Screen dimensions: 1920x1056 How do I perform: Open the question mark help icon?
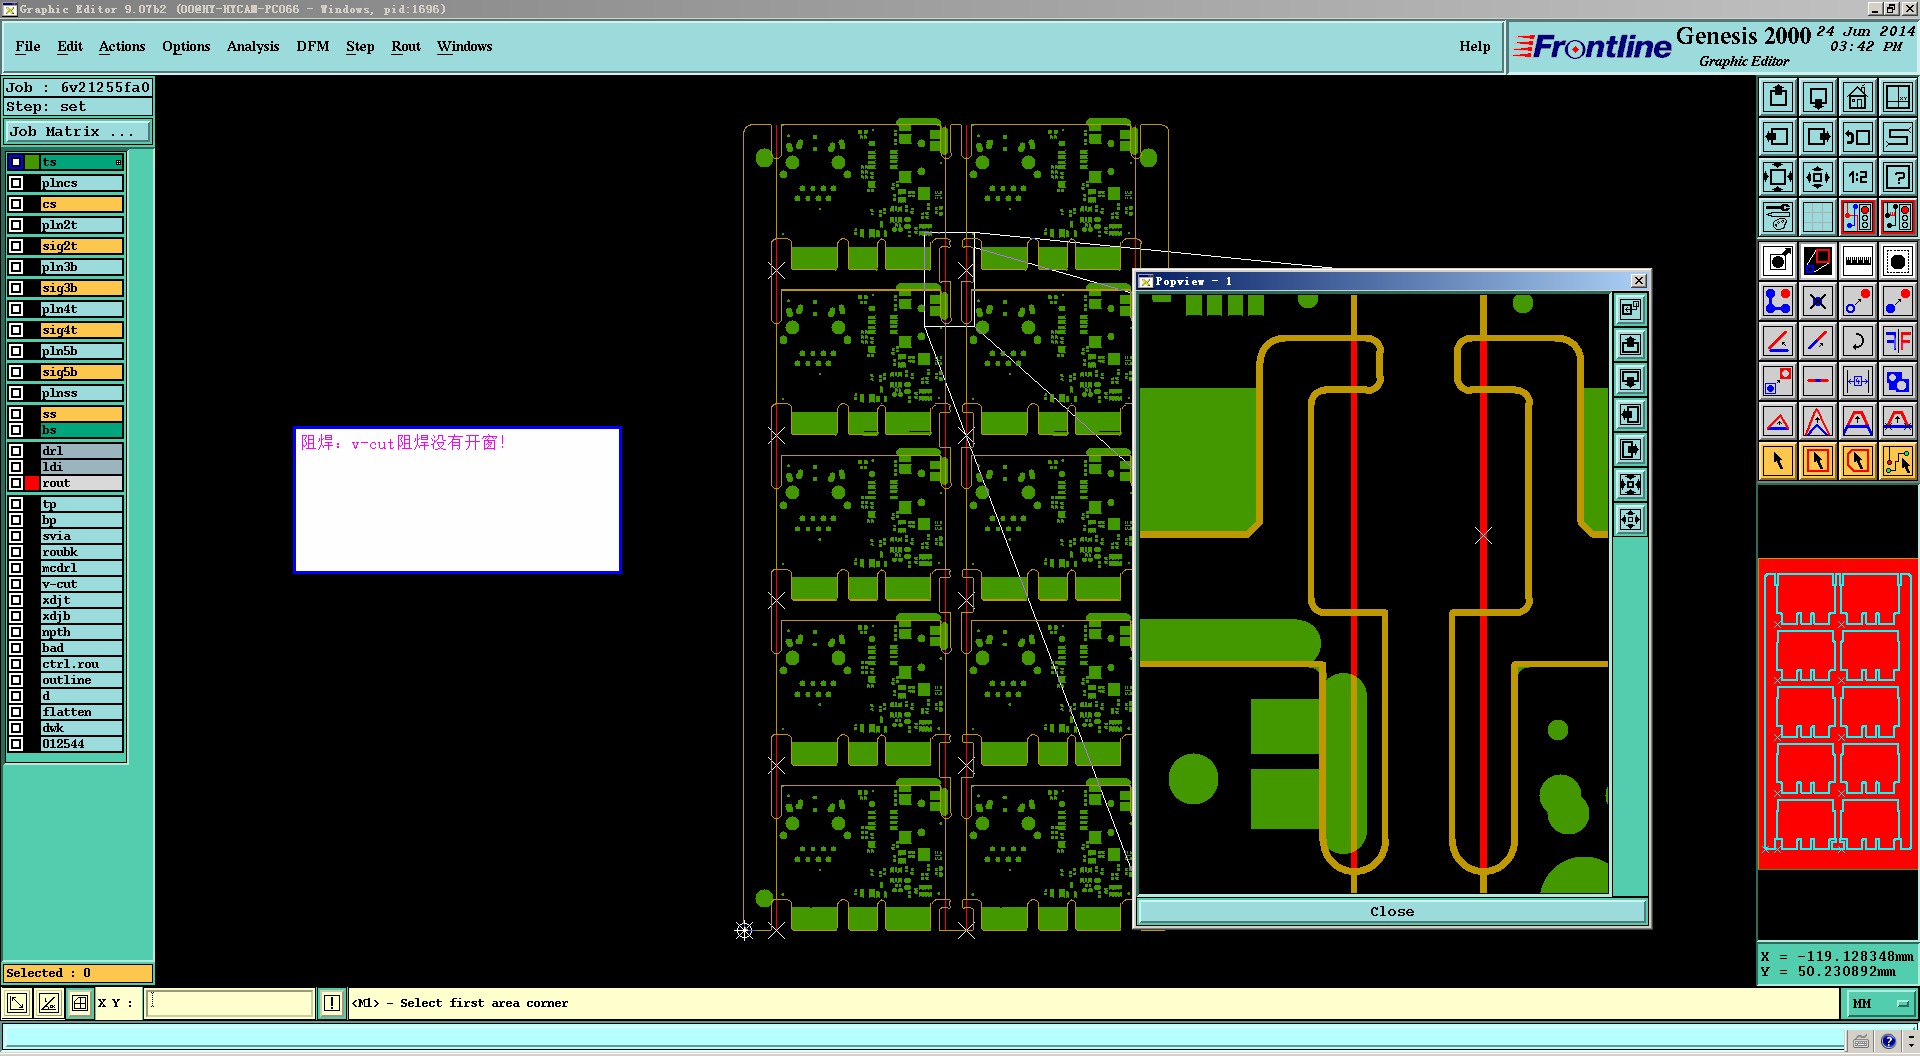coord(1897,177)
